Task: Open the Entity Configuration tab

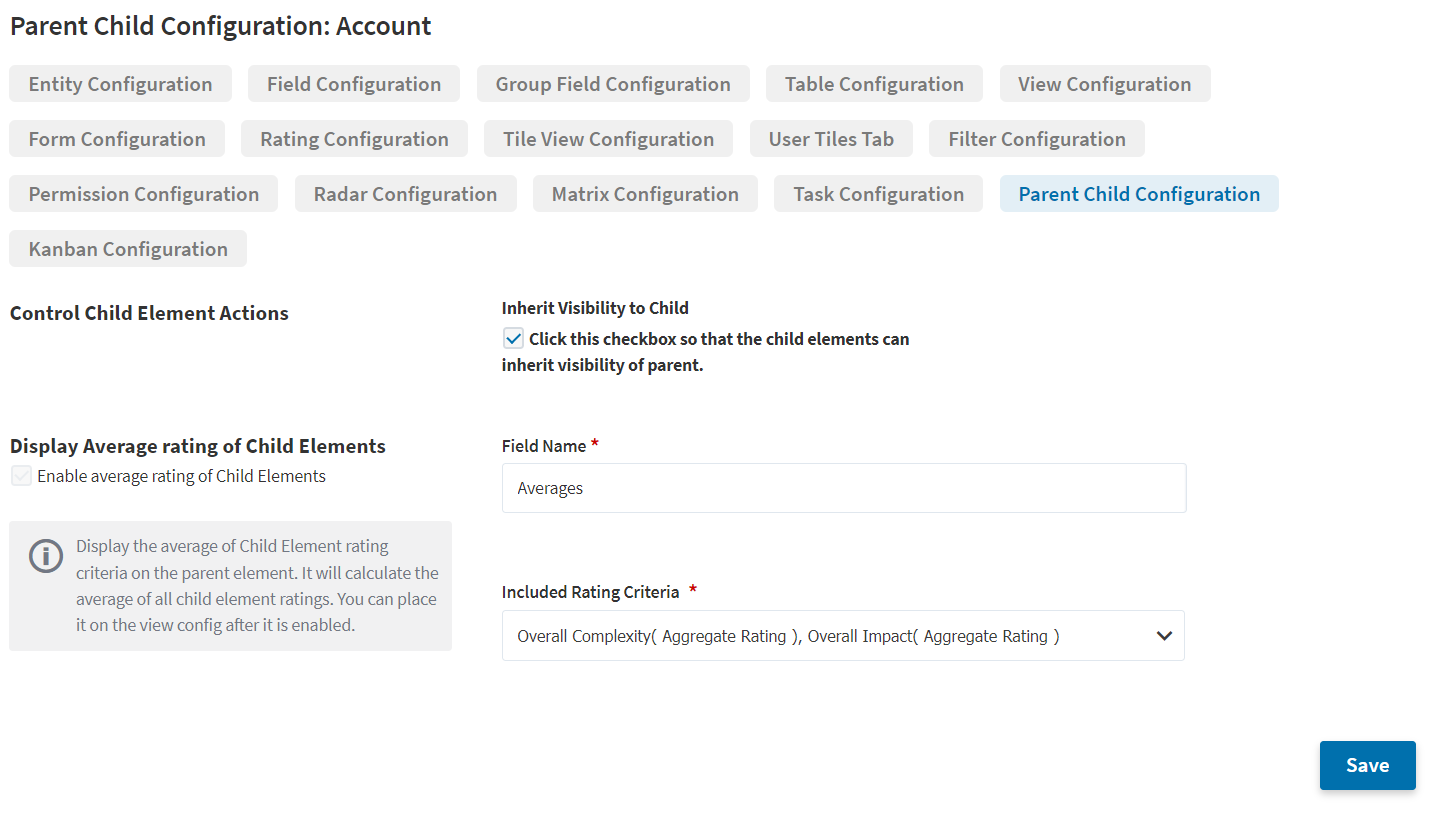Action: coord(120,84)
